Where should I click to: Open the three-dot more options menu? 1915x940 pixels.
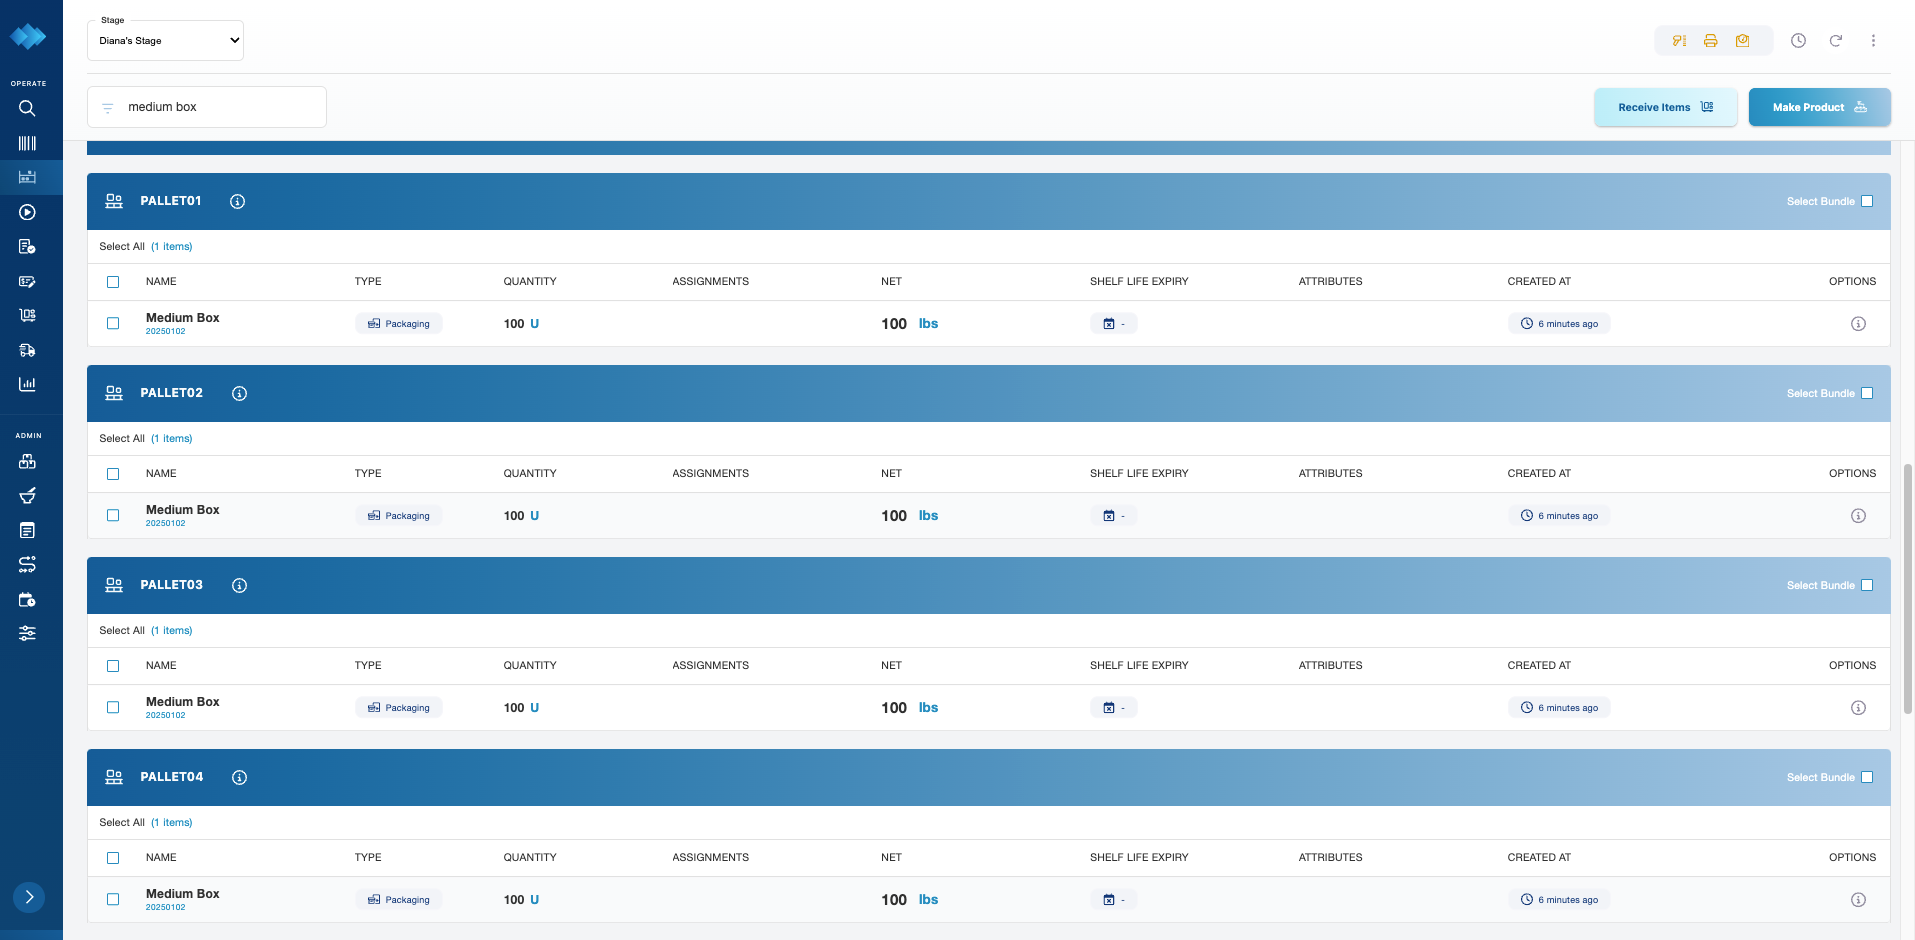pyautogui.click(x=1873, y=41)
